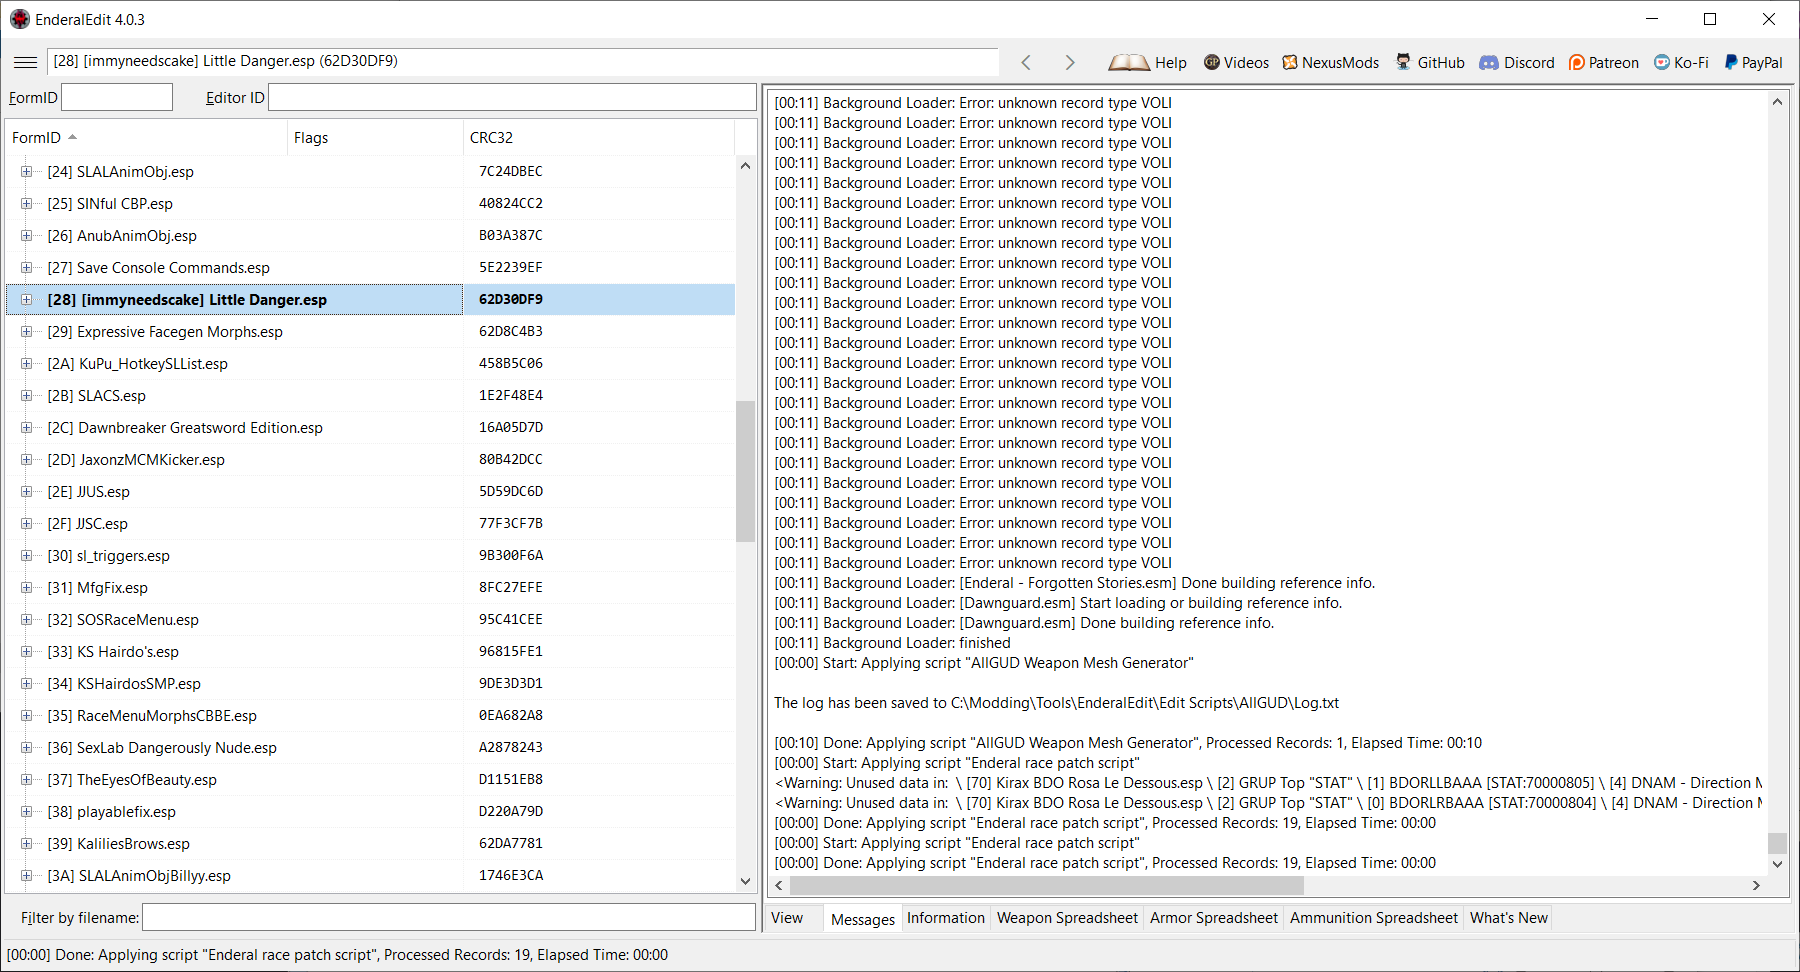1800x972 pixels.
Task: Select the [32] SOSRaceMenu.esp row
Action: coord(371,619)
